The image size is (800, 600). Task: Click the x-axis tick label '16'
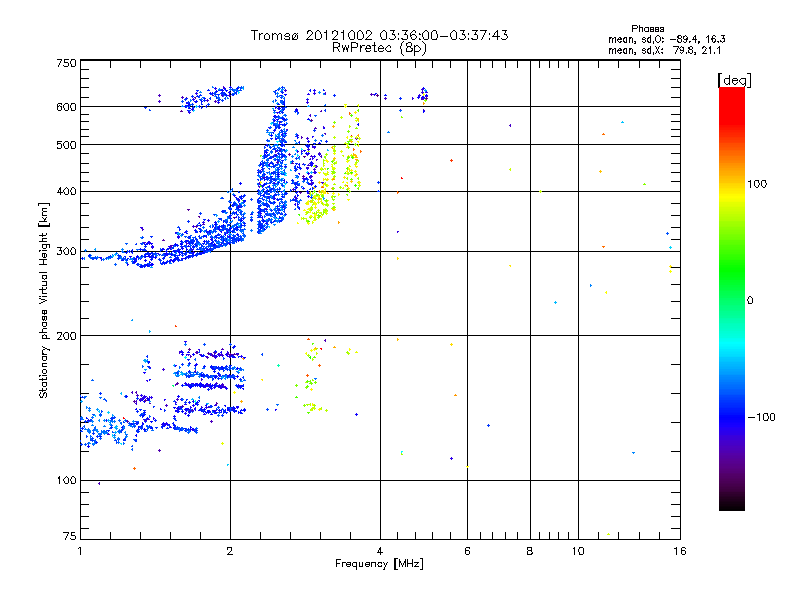680,551
